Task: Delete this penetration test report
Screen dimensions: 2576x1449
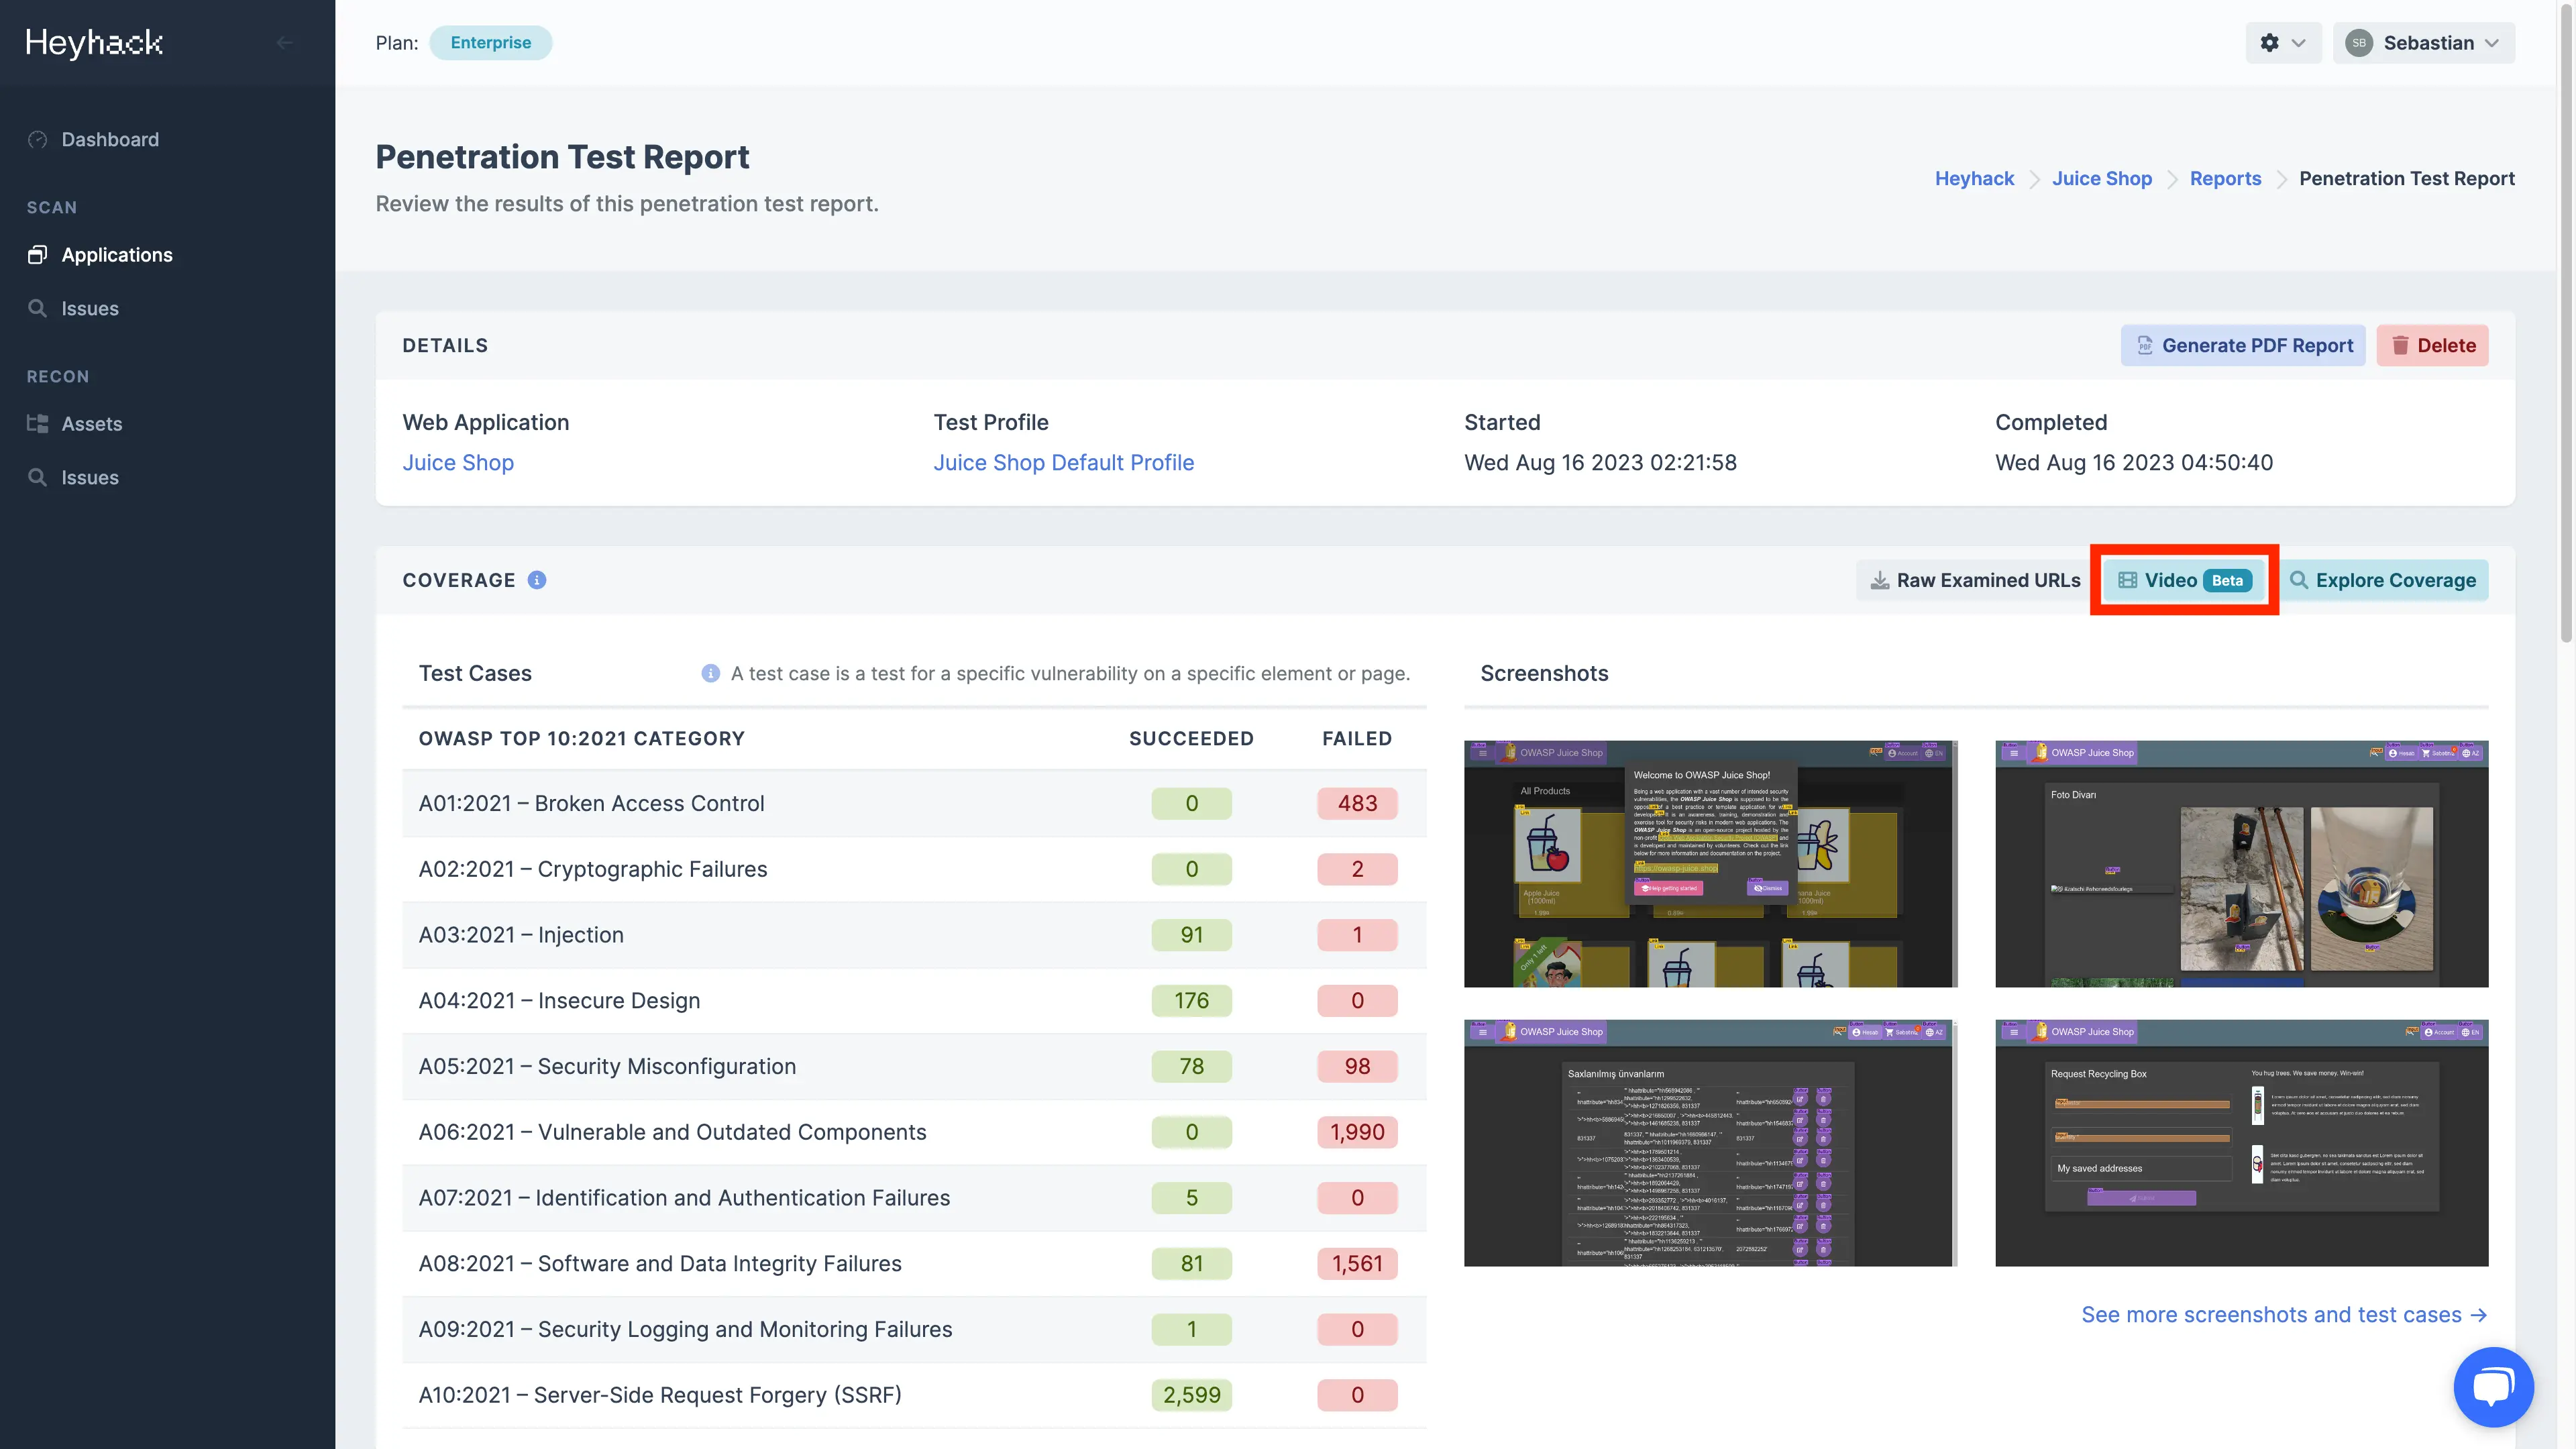Action: tap(2432, 345)
